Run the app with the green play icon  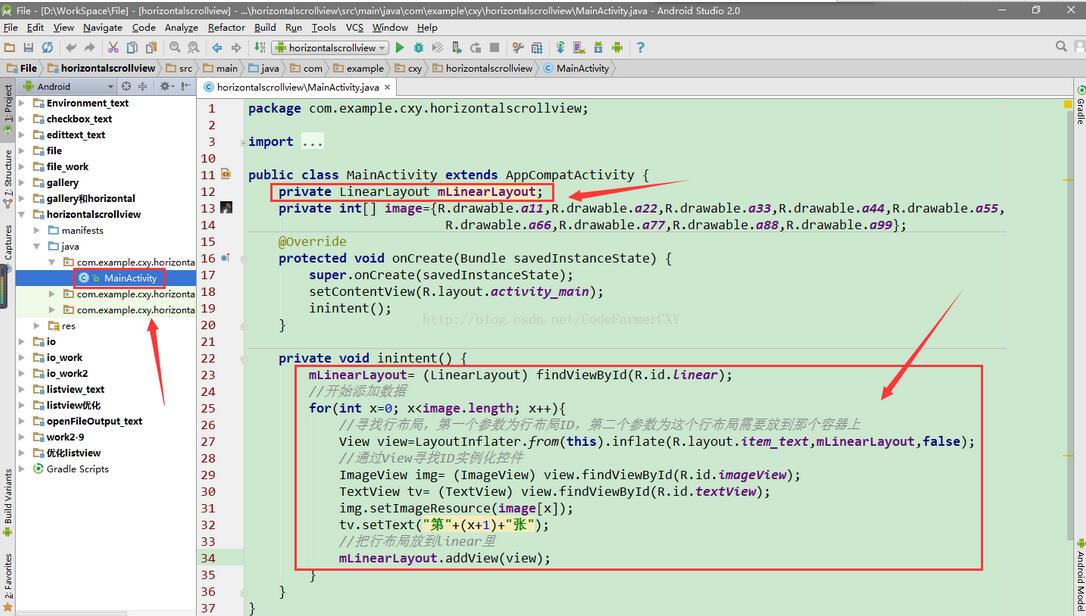400,47
